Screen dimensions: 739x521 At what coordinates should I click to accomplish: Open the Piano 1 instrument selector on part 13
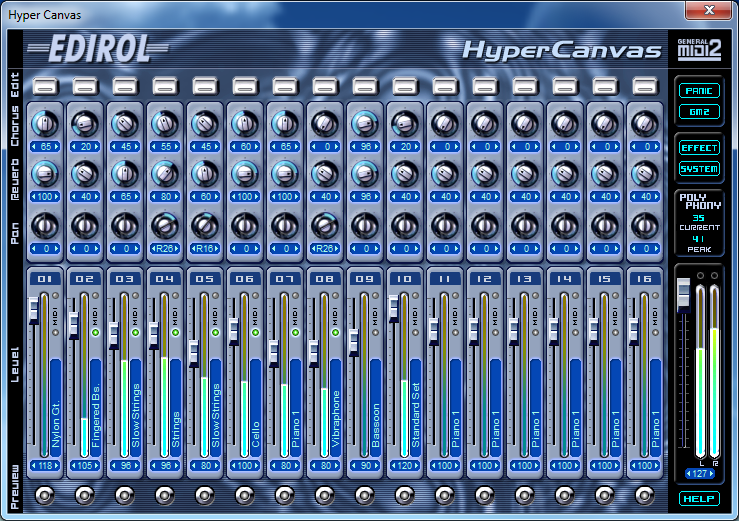[x=536, y=408]
